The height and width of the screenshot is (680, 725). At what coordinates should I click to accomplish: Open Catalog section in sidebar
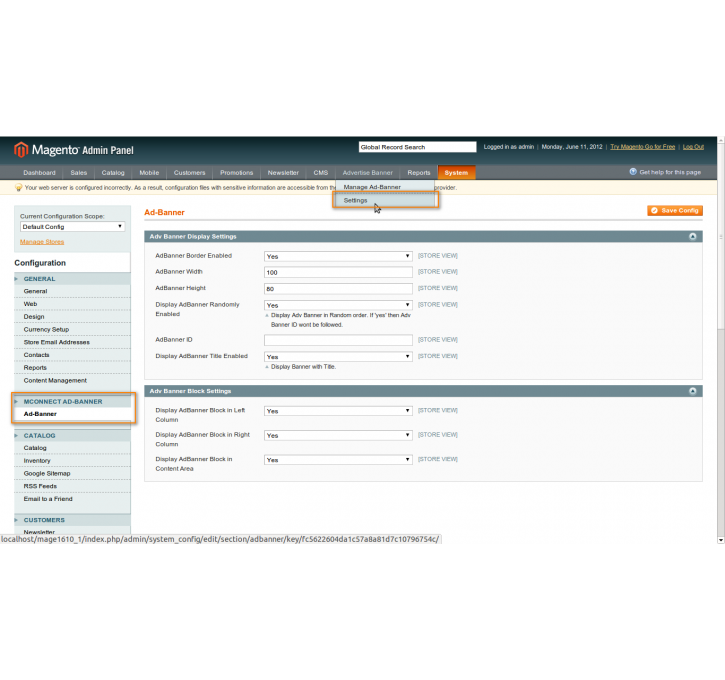click(x=35, y=448)
